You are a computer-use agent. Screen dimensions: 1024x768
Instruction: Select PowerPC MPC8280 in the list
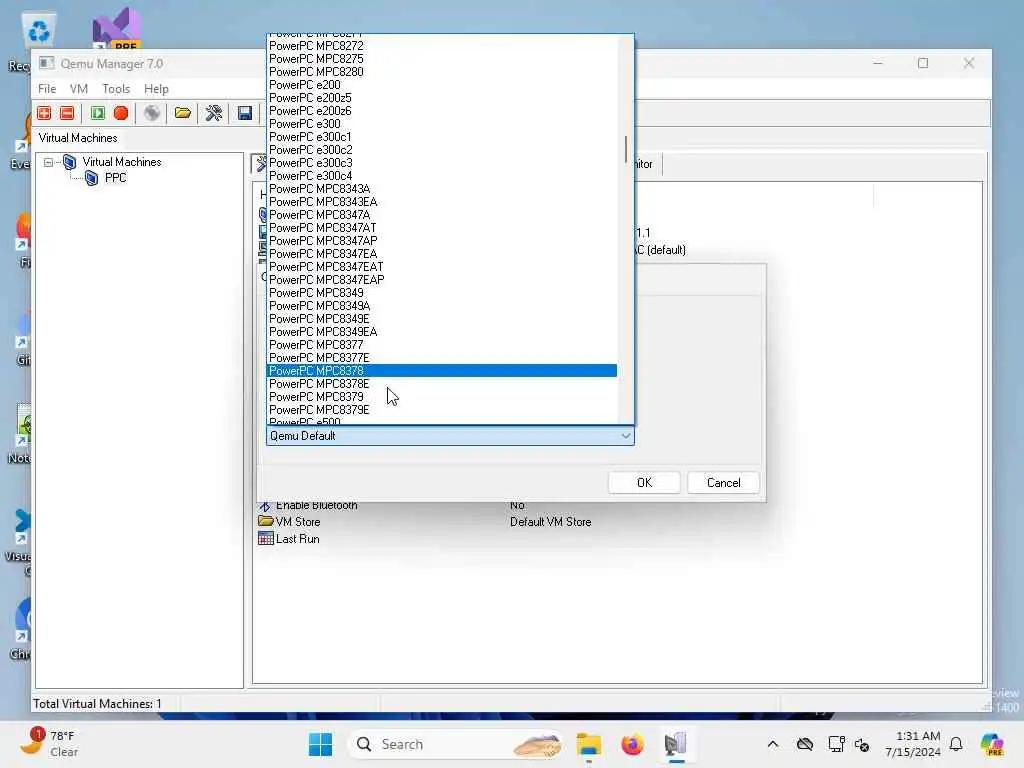pyautogui.click(x=442, y=72)
